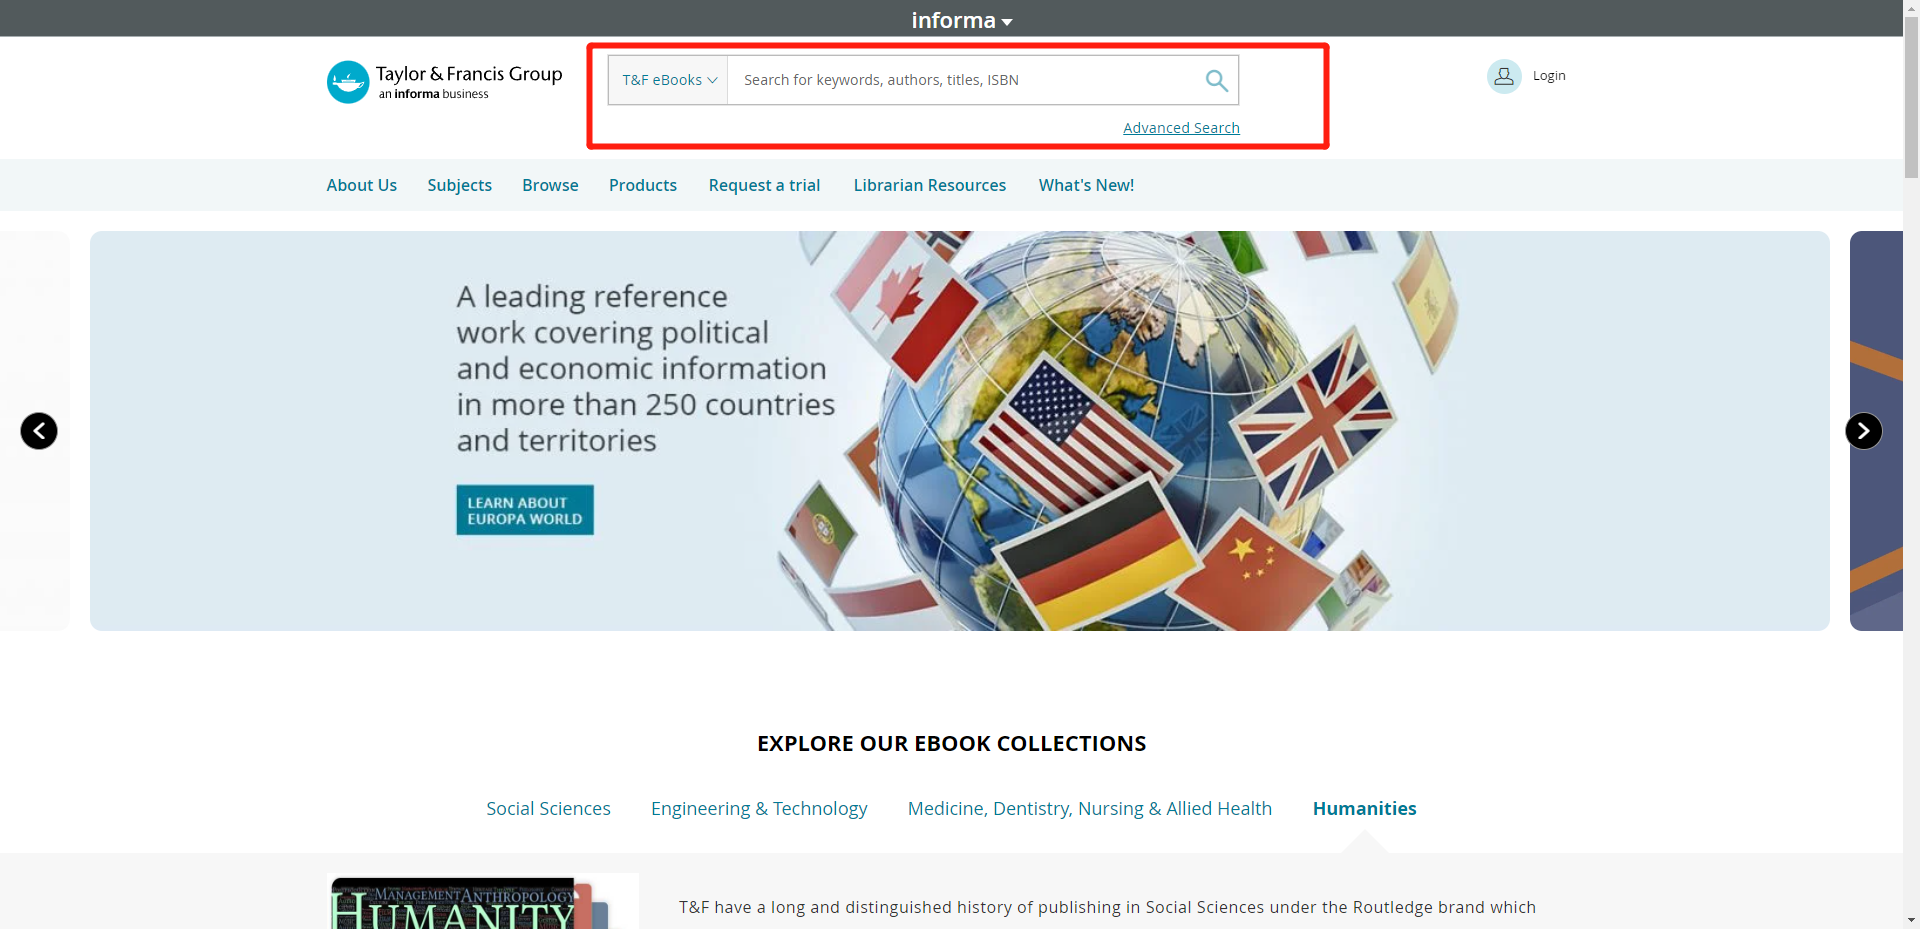Screen dimensions: 1920x929
Task: Expand the informa top bar menu
Action: tap(961, 20)
